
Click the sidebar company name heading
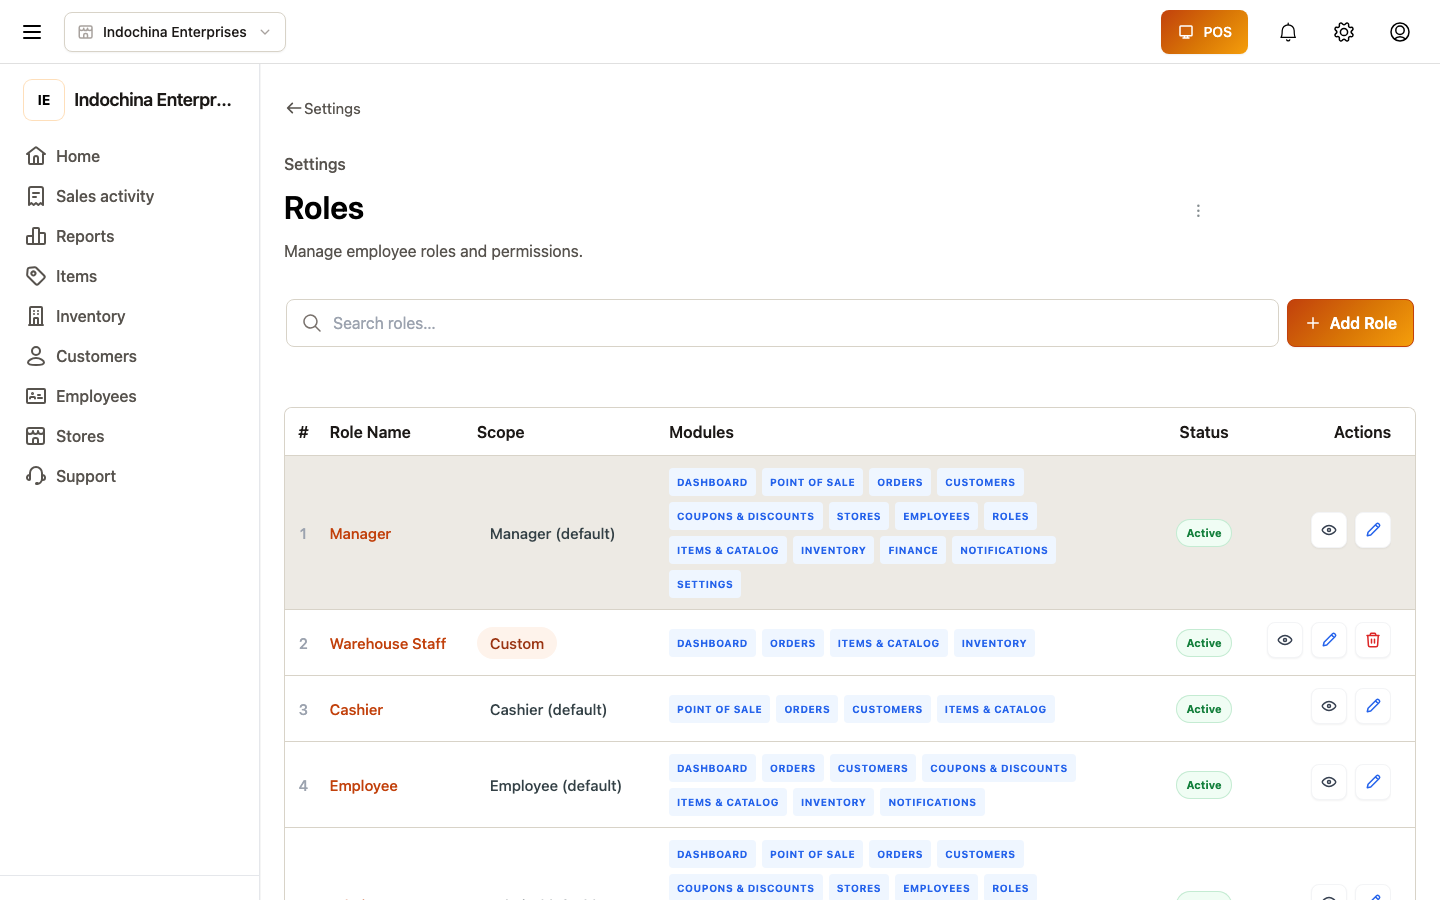tap(153, 100)
